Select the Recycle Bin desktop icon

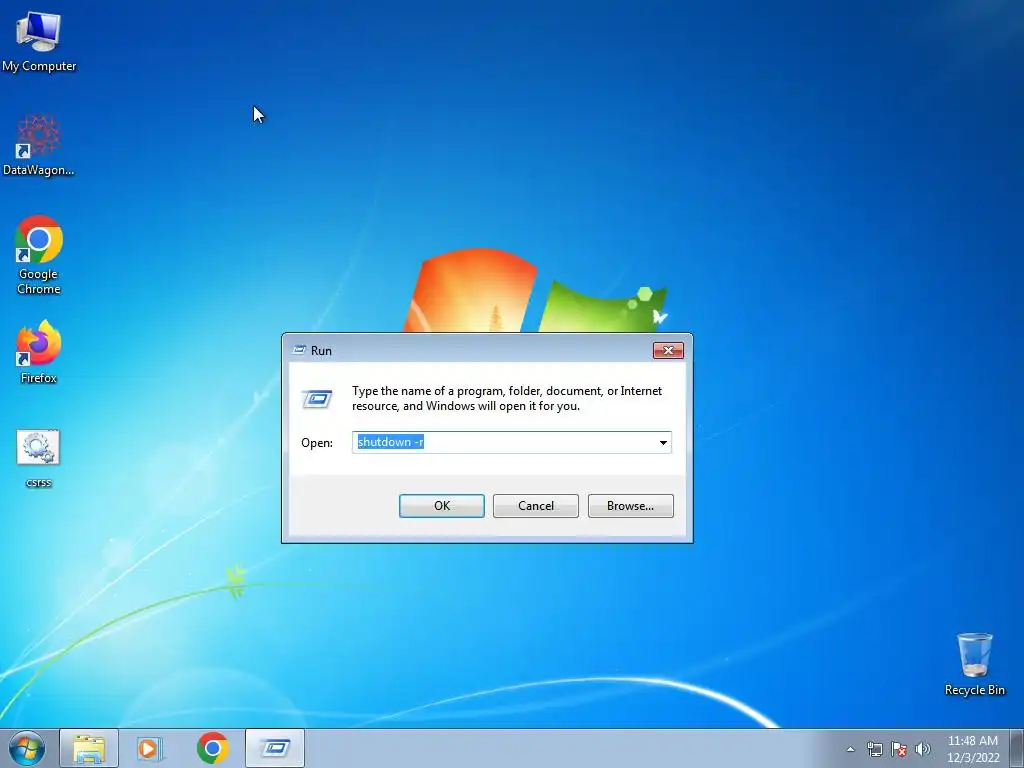coord(974,664)
